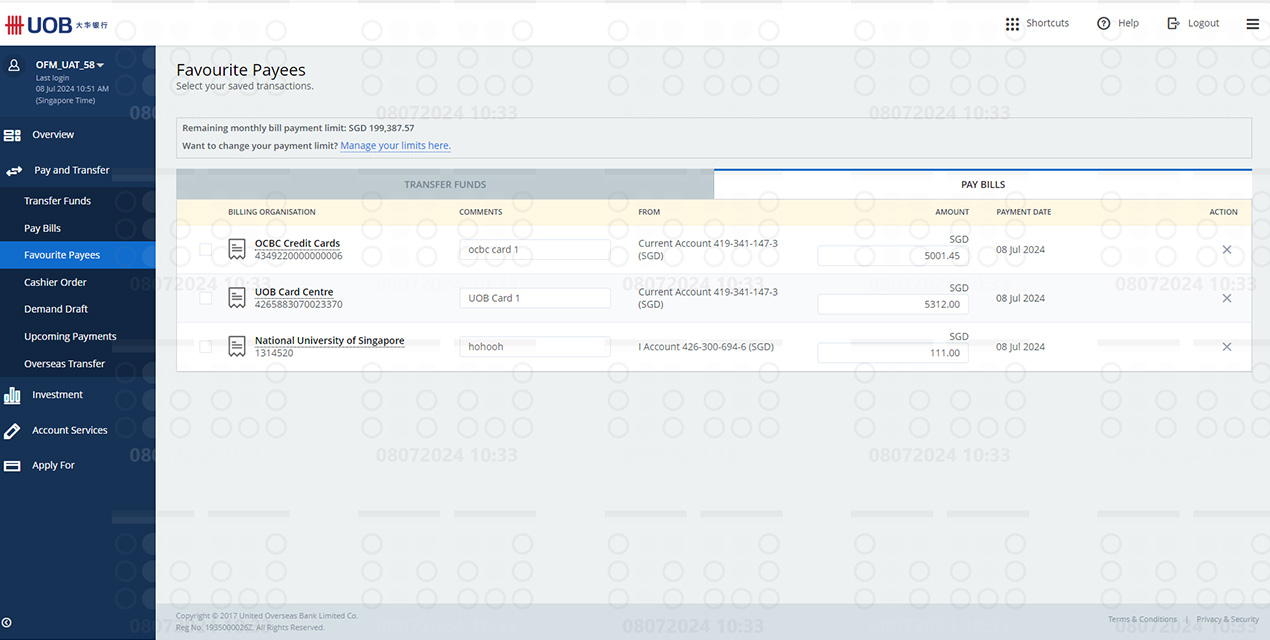This screenshot has height=640, width=1270.
Task: Open the UOB Card Centre payee link
Action: (x=294, y=293)
